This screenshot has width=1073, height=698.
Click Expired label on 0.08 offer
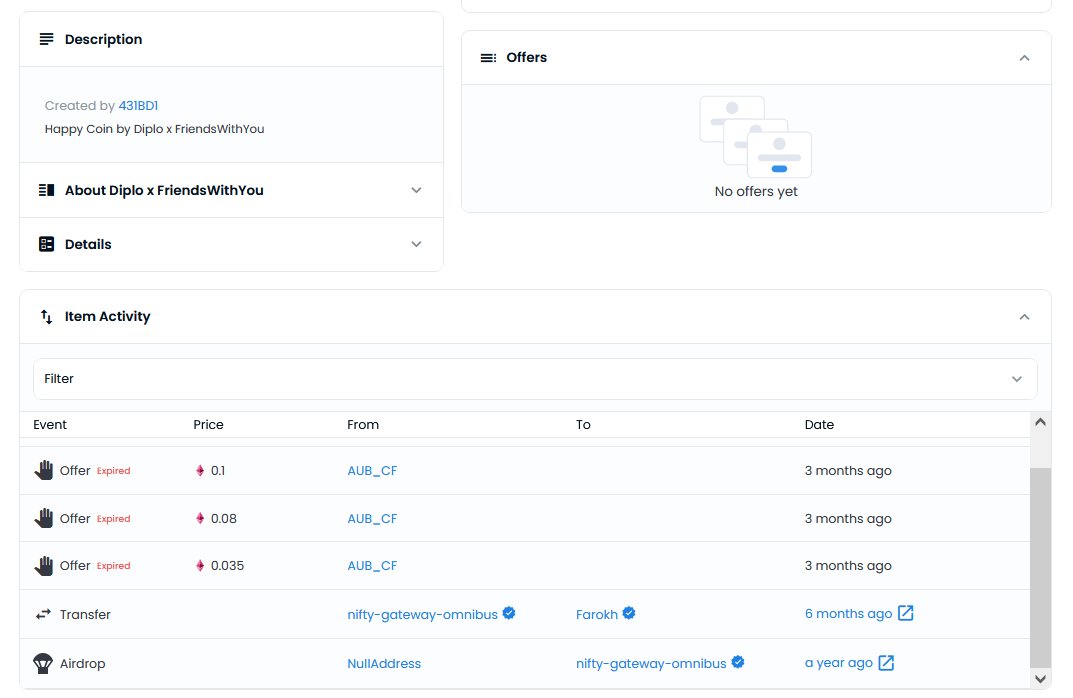(x=114, y=519)
